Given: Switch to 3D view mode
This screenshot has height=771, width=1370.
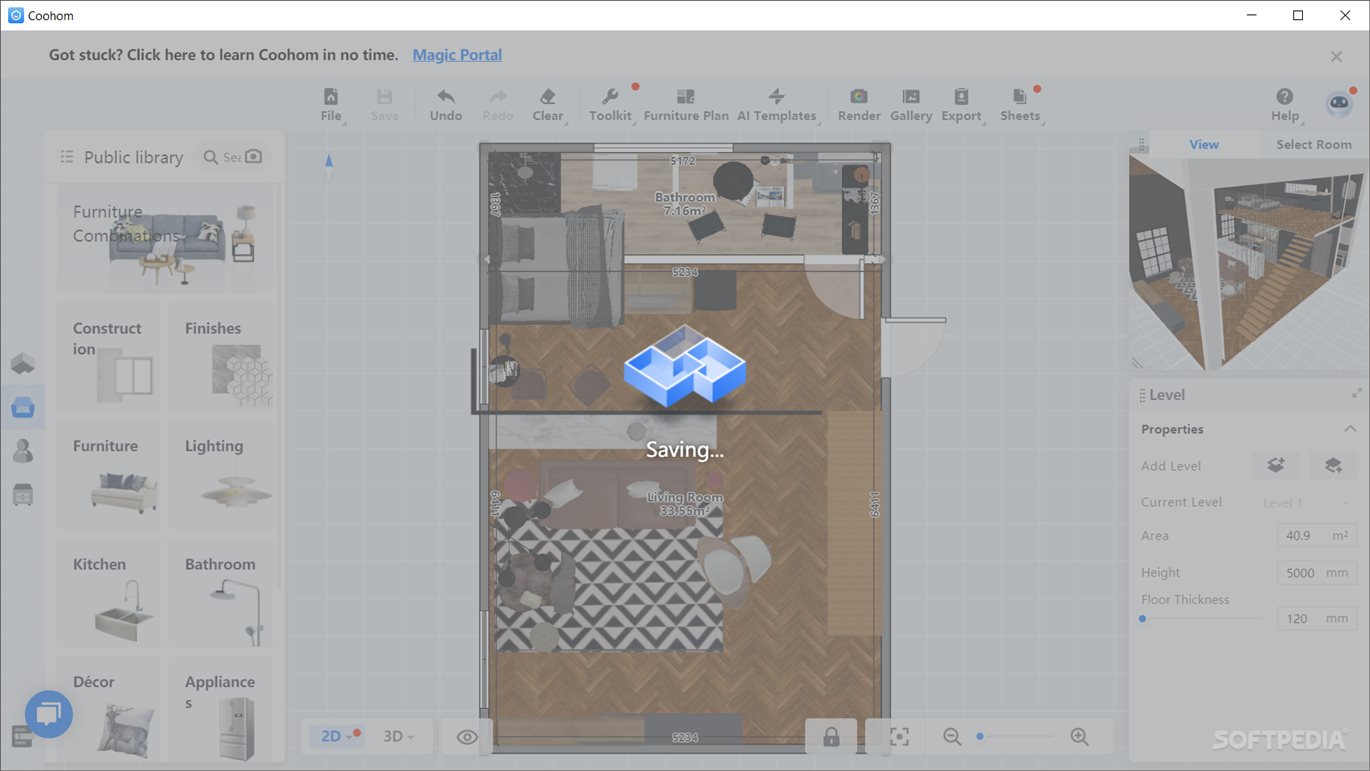Looking at the screenshot, I should [x=399, y=737].
